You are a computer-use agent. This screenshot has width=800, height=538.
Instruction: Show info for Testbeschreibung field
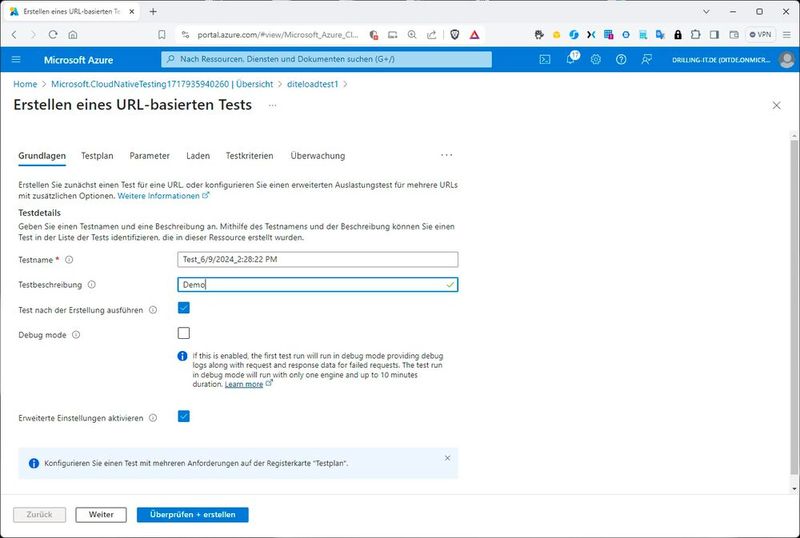(91, 284)
